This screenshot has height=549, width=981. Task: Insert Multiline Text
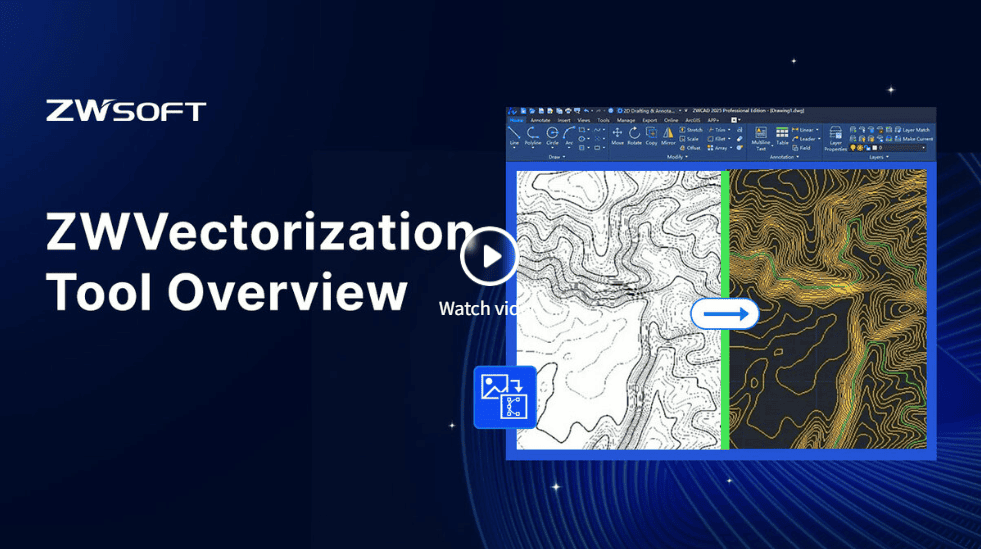(761, 138)
